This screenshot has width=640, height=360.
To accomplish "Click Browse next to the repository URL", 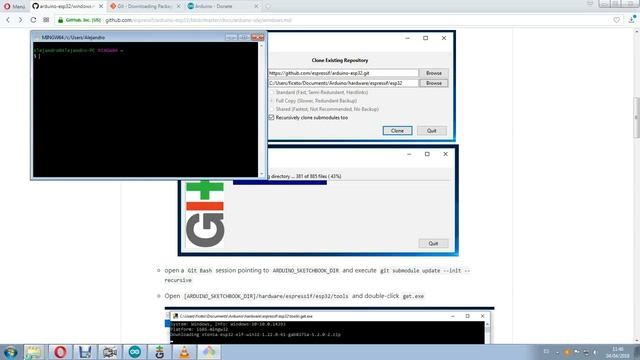I will coord(434,73).
